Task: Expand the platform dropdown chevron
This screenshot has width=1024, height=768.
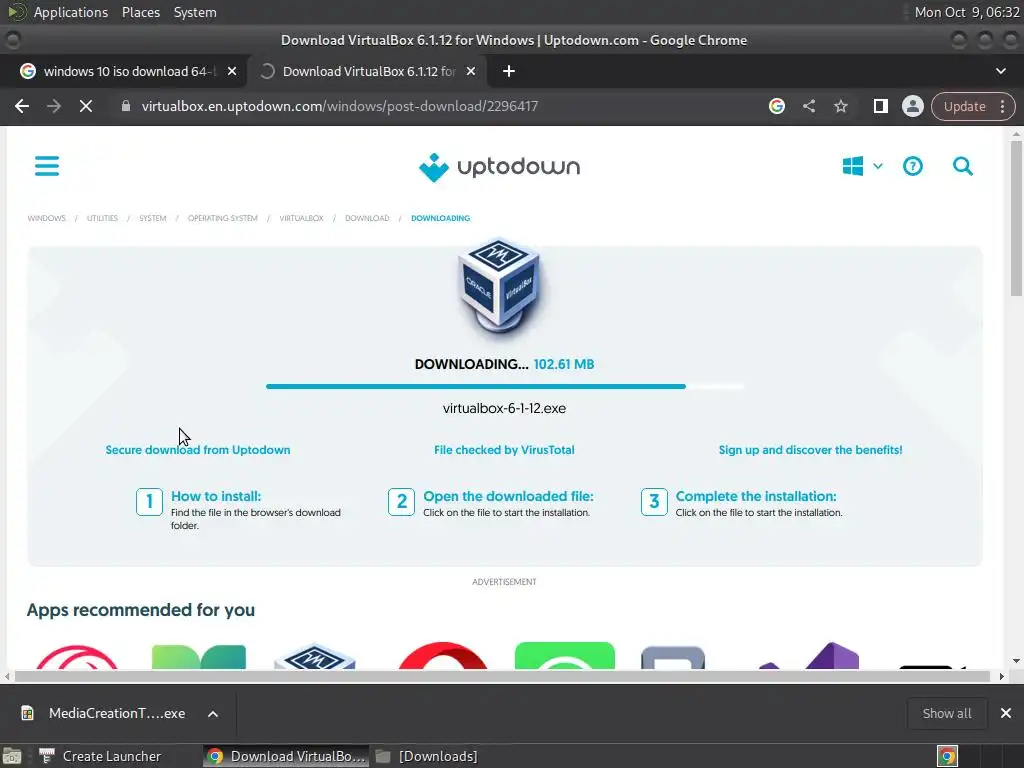Action: (878, 167)
